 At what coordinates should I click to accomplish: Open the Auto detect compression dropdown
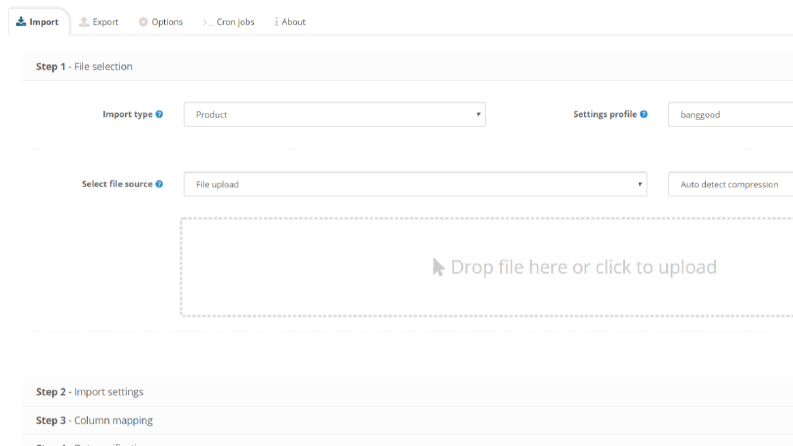[x=731, y=185]
